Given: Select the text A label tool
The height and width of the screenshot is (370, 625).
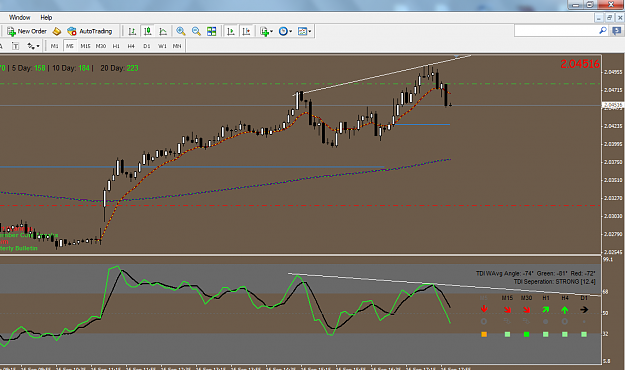Looking at the screenshot, I should [1, 46].
